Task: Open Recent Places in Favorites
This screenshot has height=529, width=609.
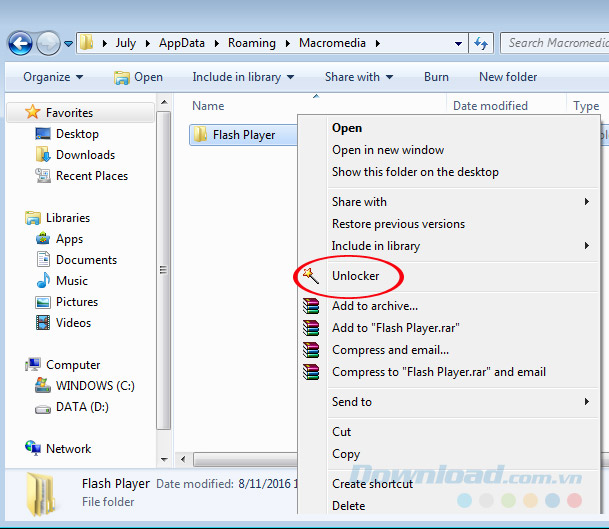Action: [92, 176]
